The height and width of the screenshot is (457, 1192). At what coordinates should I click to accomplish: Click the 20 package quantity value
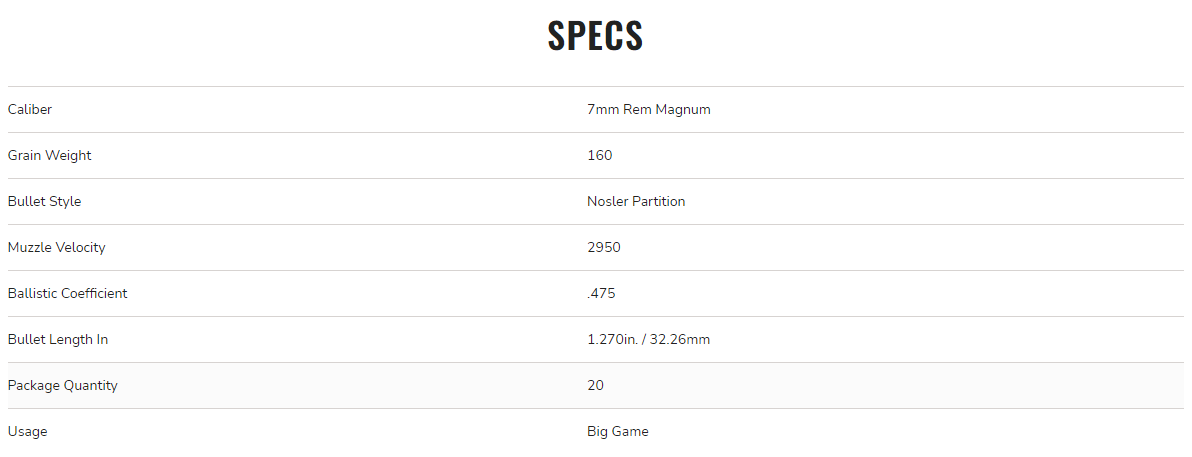click(595, 386)
